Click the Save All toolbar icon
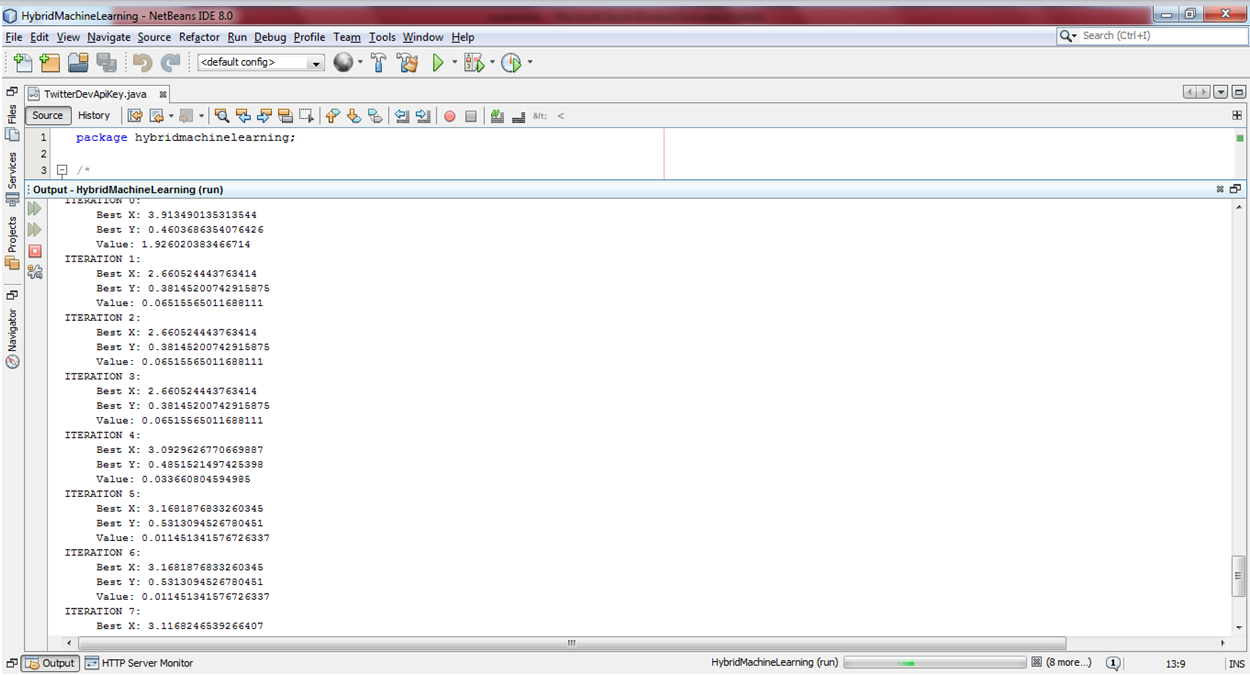Image resolution: width=1250 pixels, height=675 pixels. (x=106, y=63)
